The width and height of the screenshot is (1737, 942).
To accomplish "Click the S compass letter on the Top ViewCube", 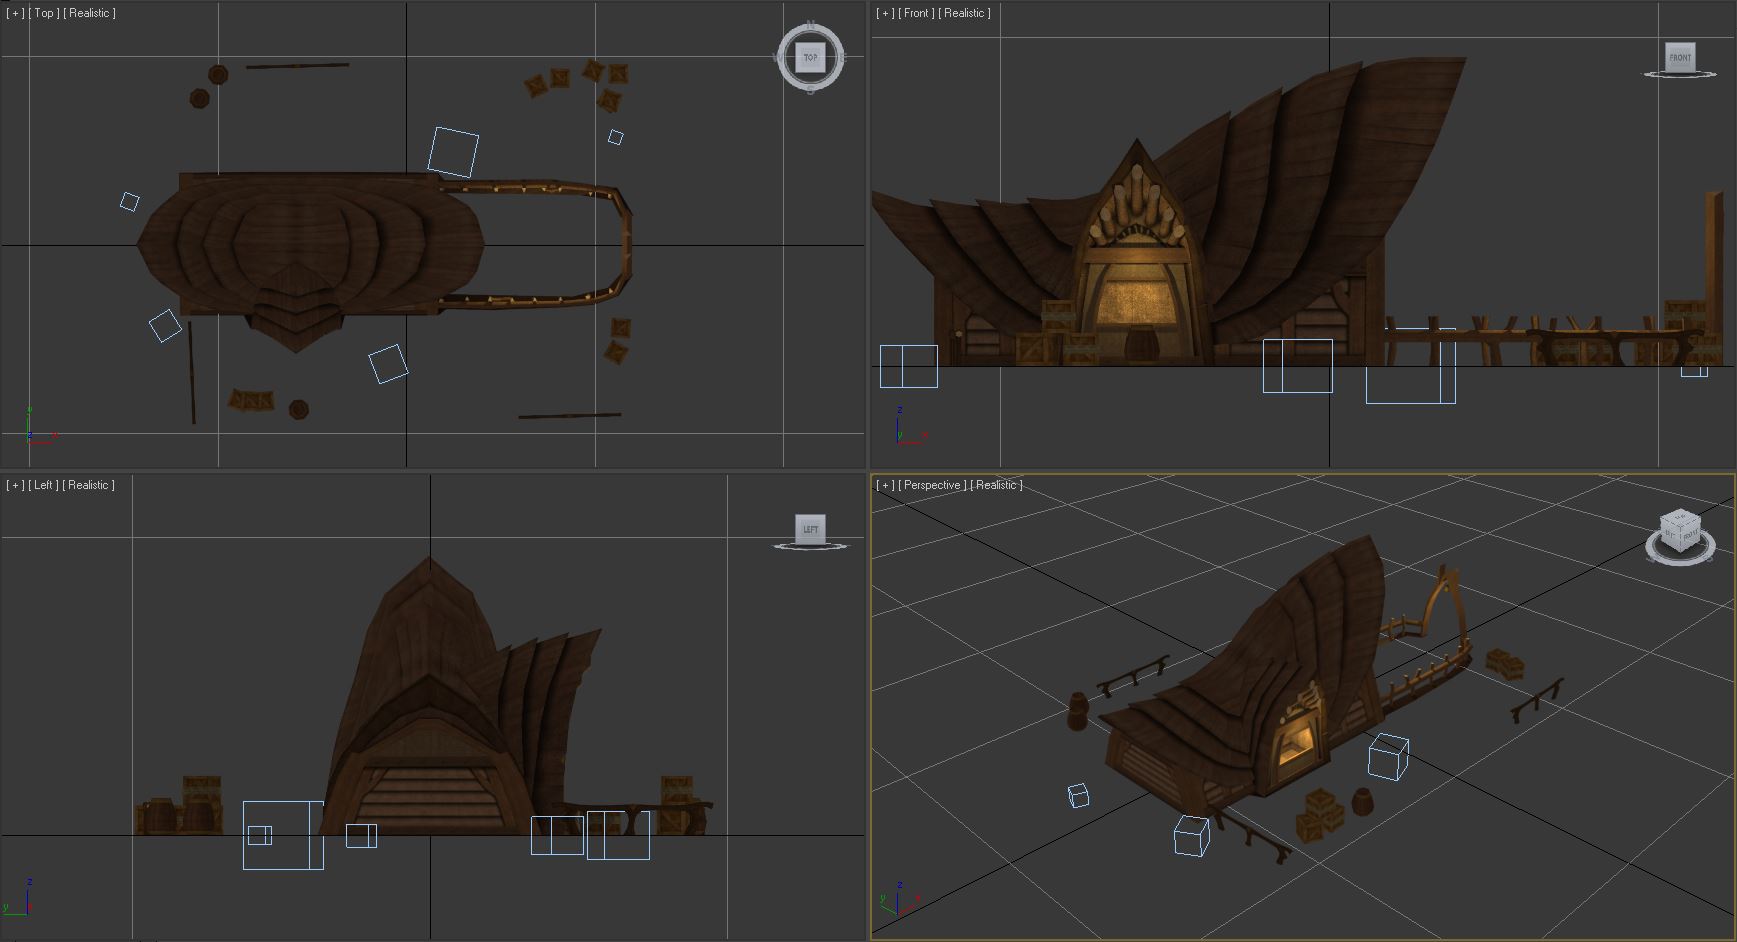I will pos(810,91).
